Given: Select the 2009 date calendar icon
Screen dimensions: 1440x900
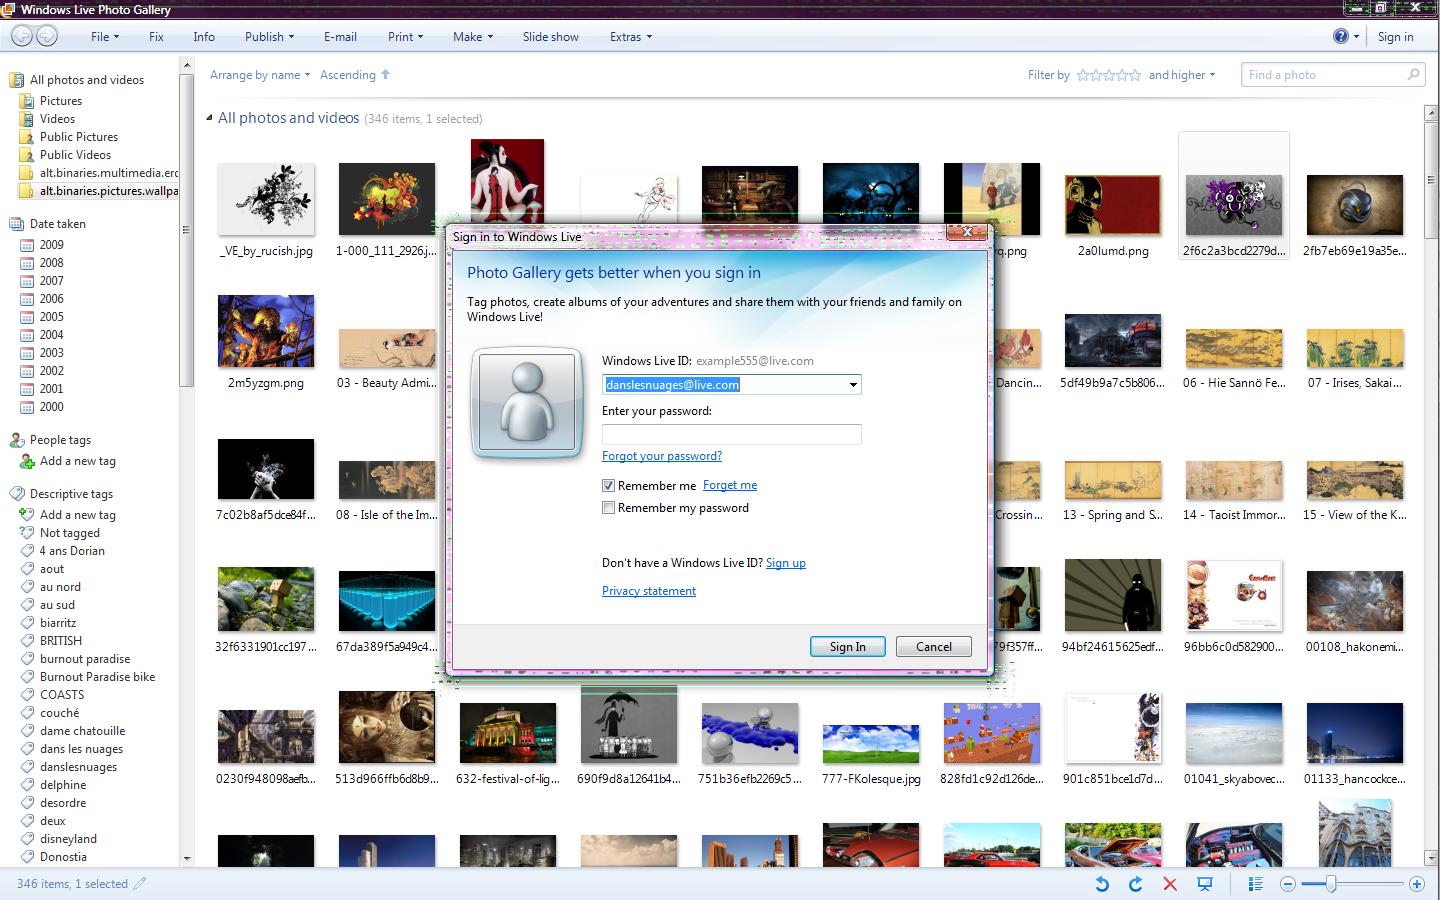Looking at the screenshot, I should (27, 245).
